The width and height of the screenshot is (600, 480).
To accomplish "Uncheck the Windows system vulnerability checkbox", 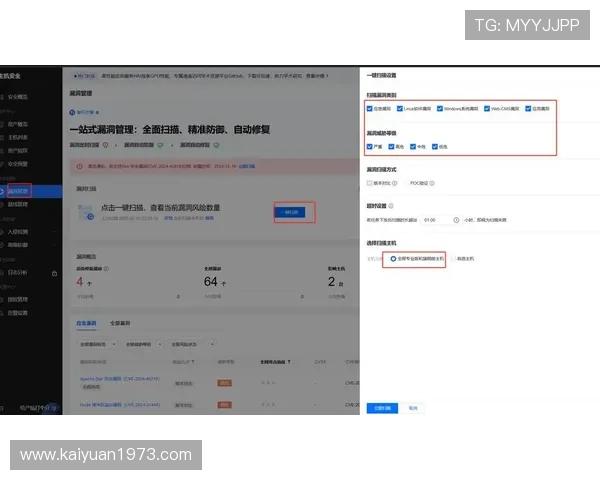I will coord(440,109).
